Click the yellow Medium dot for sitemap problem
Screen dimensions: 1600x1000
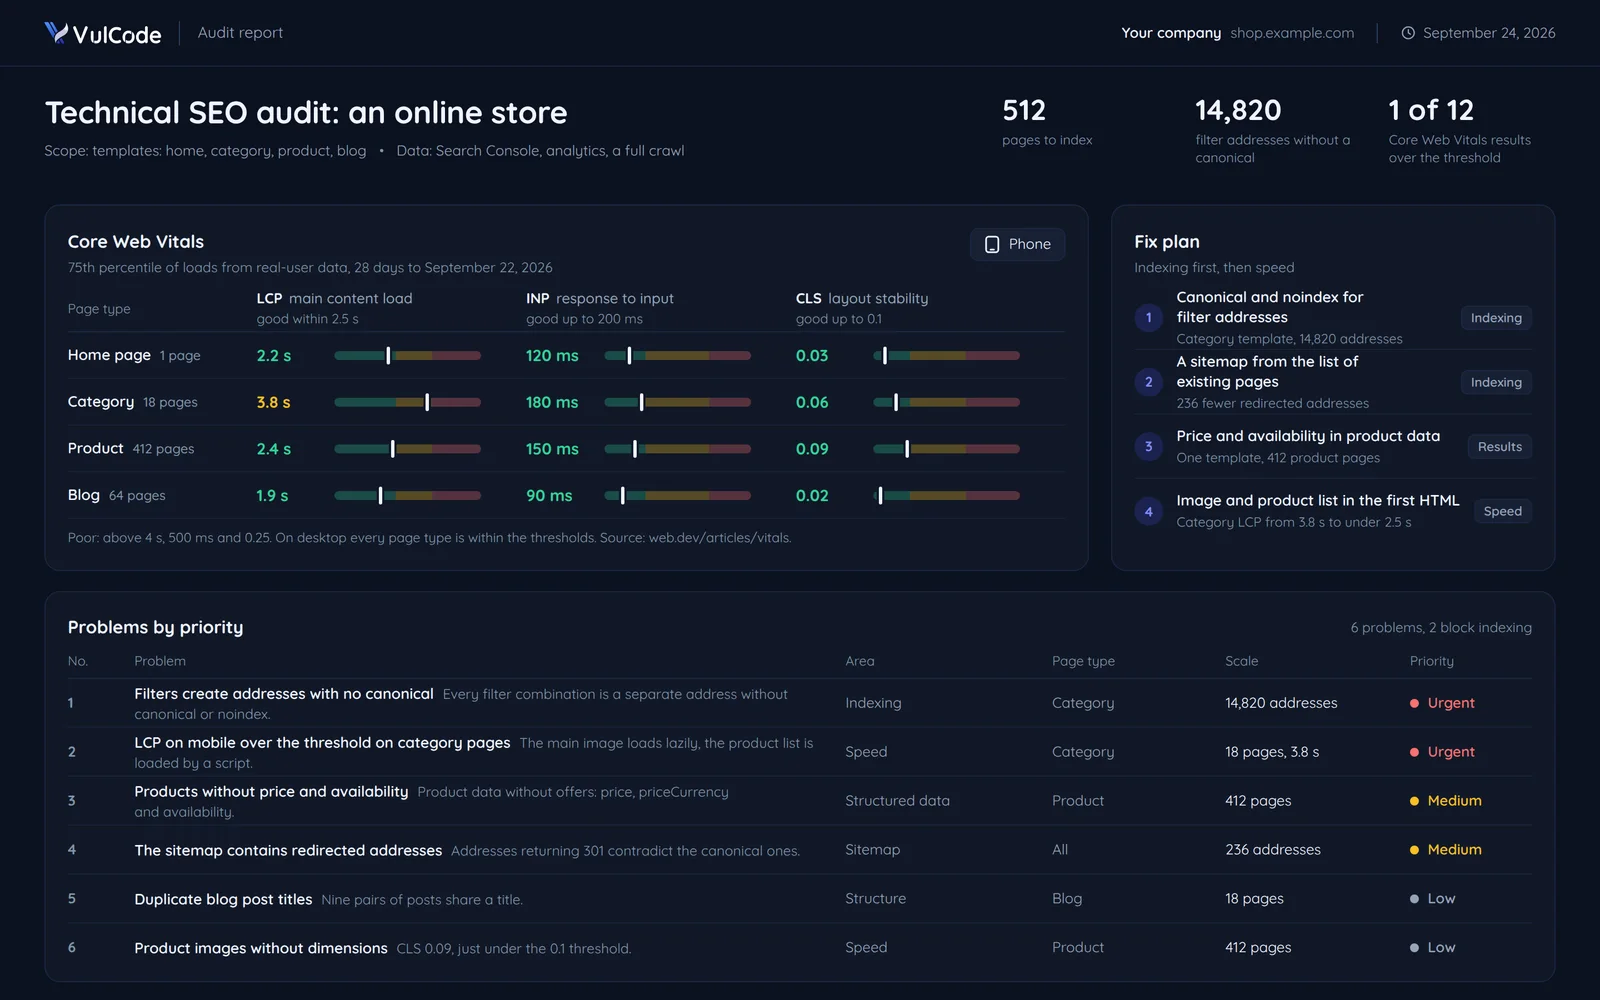pos(1414,850)
